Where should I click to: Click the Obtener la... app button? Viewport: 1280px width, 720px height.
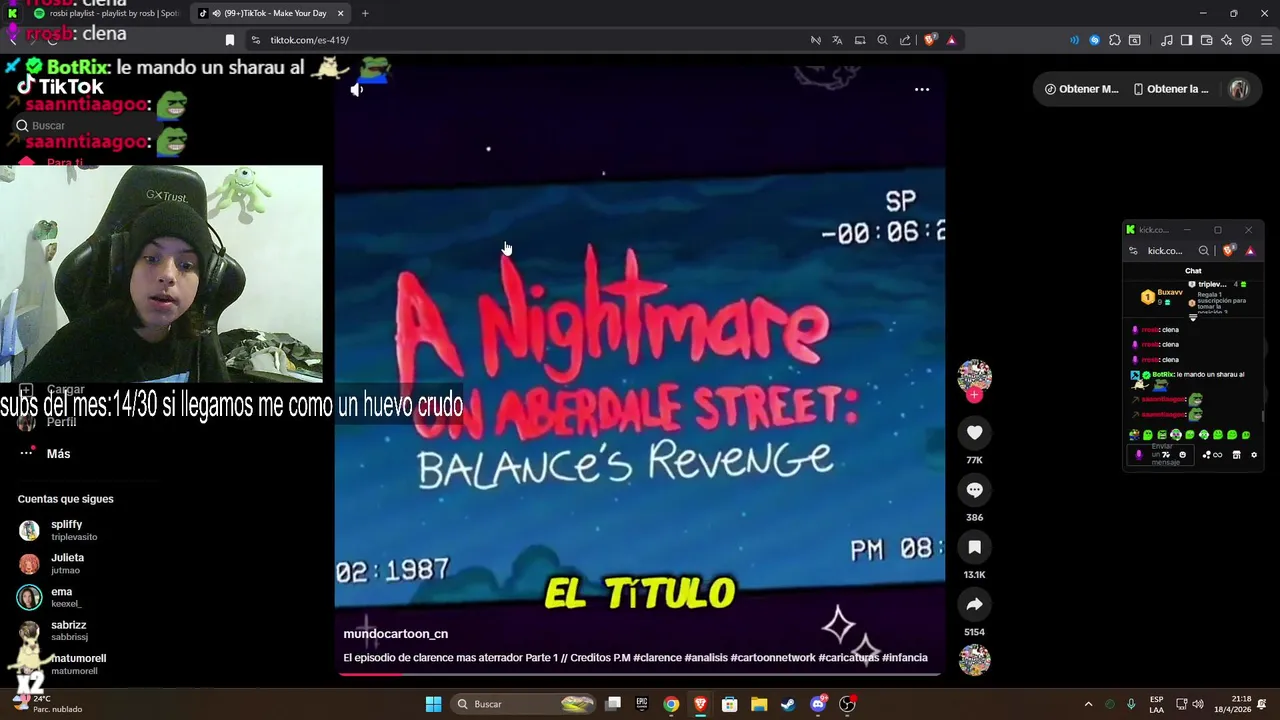[x=1170, y=89]
